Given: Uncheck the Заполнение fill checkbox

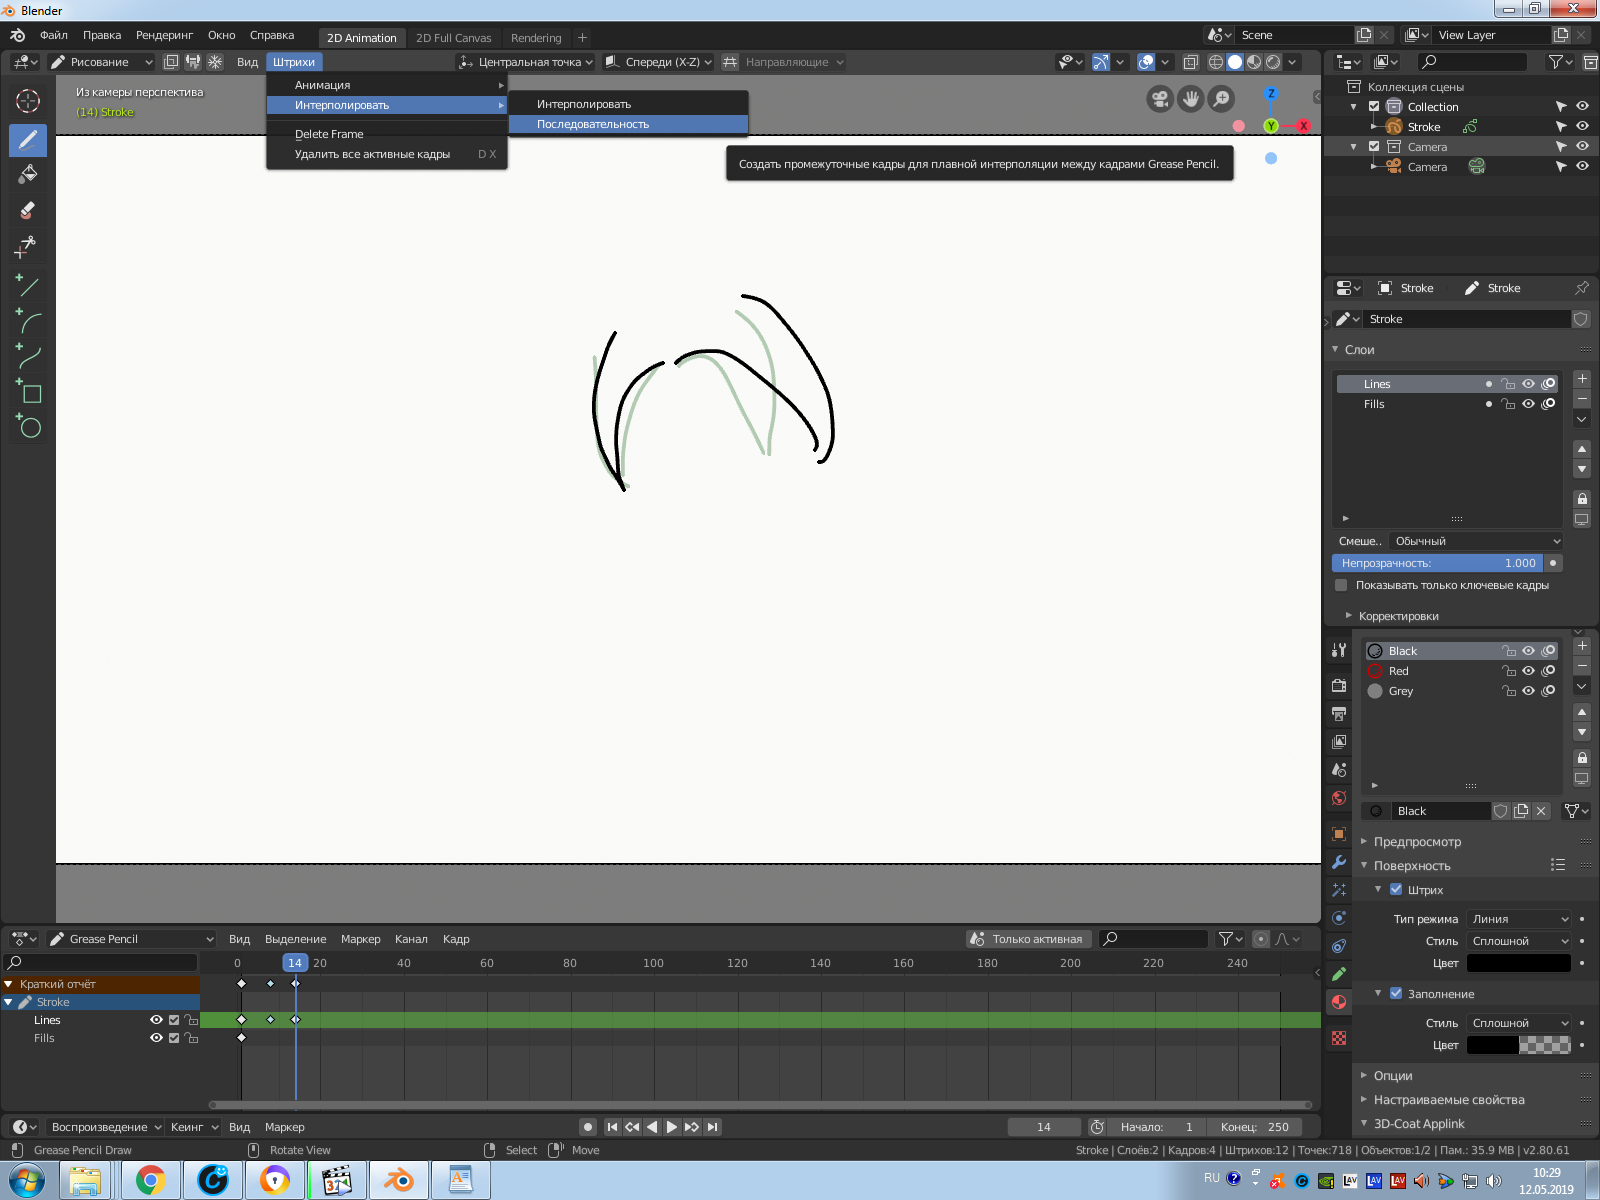Looking at the screenshot, I should tap(1396, 993).
